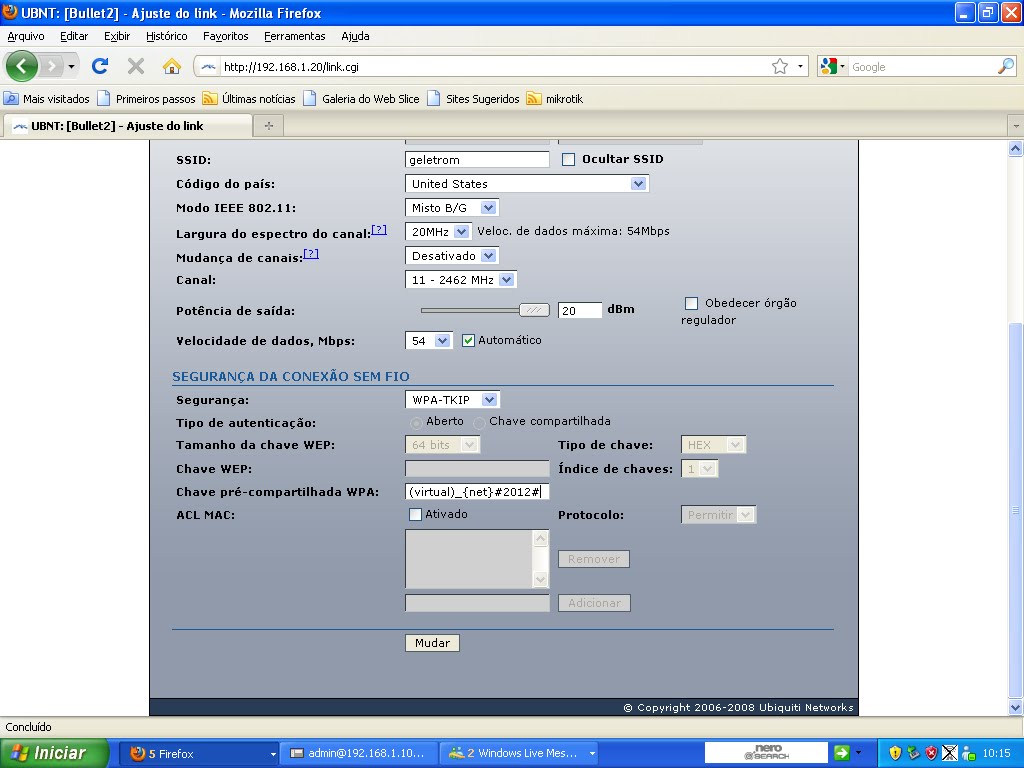Viewport: 1024px width, 768px height.
Task: Open the 20MHz channel width dropdown
Action: pos(437,231)
